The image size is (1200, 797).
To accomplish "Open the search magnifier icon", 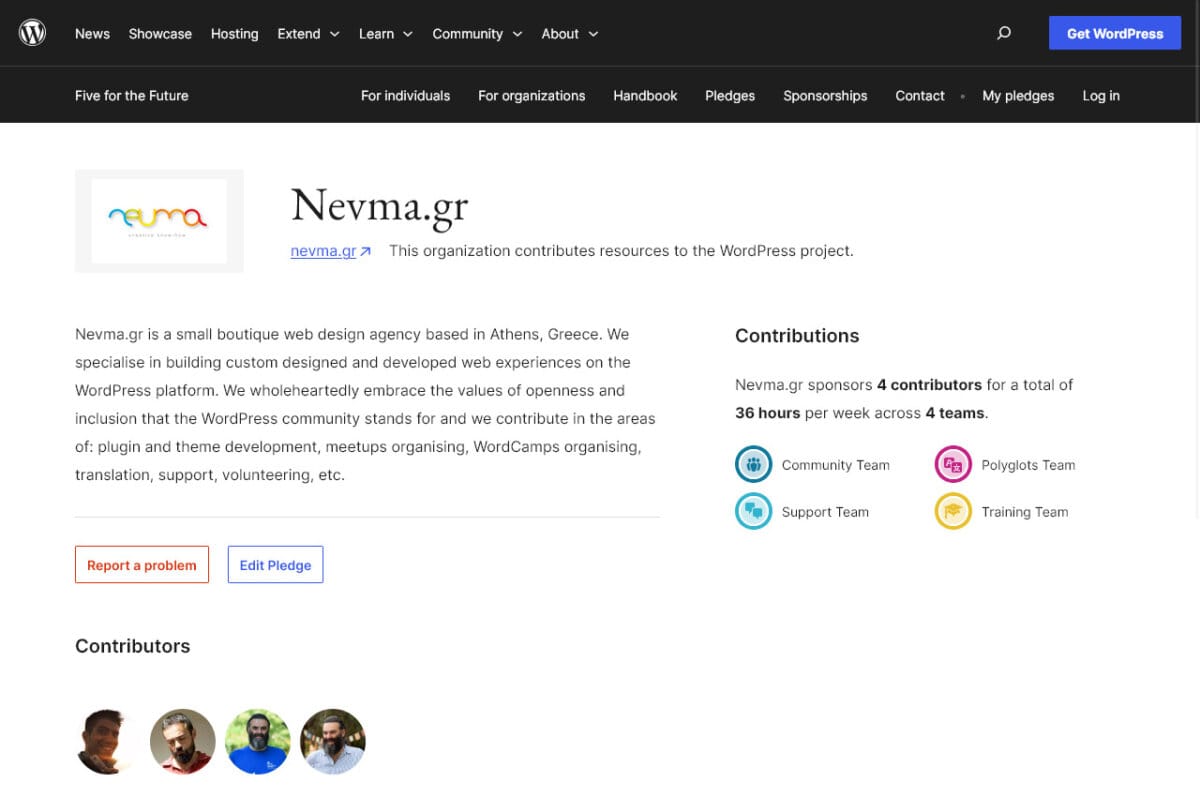I will coord(1004,33).
